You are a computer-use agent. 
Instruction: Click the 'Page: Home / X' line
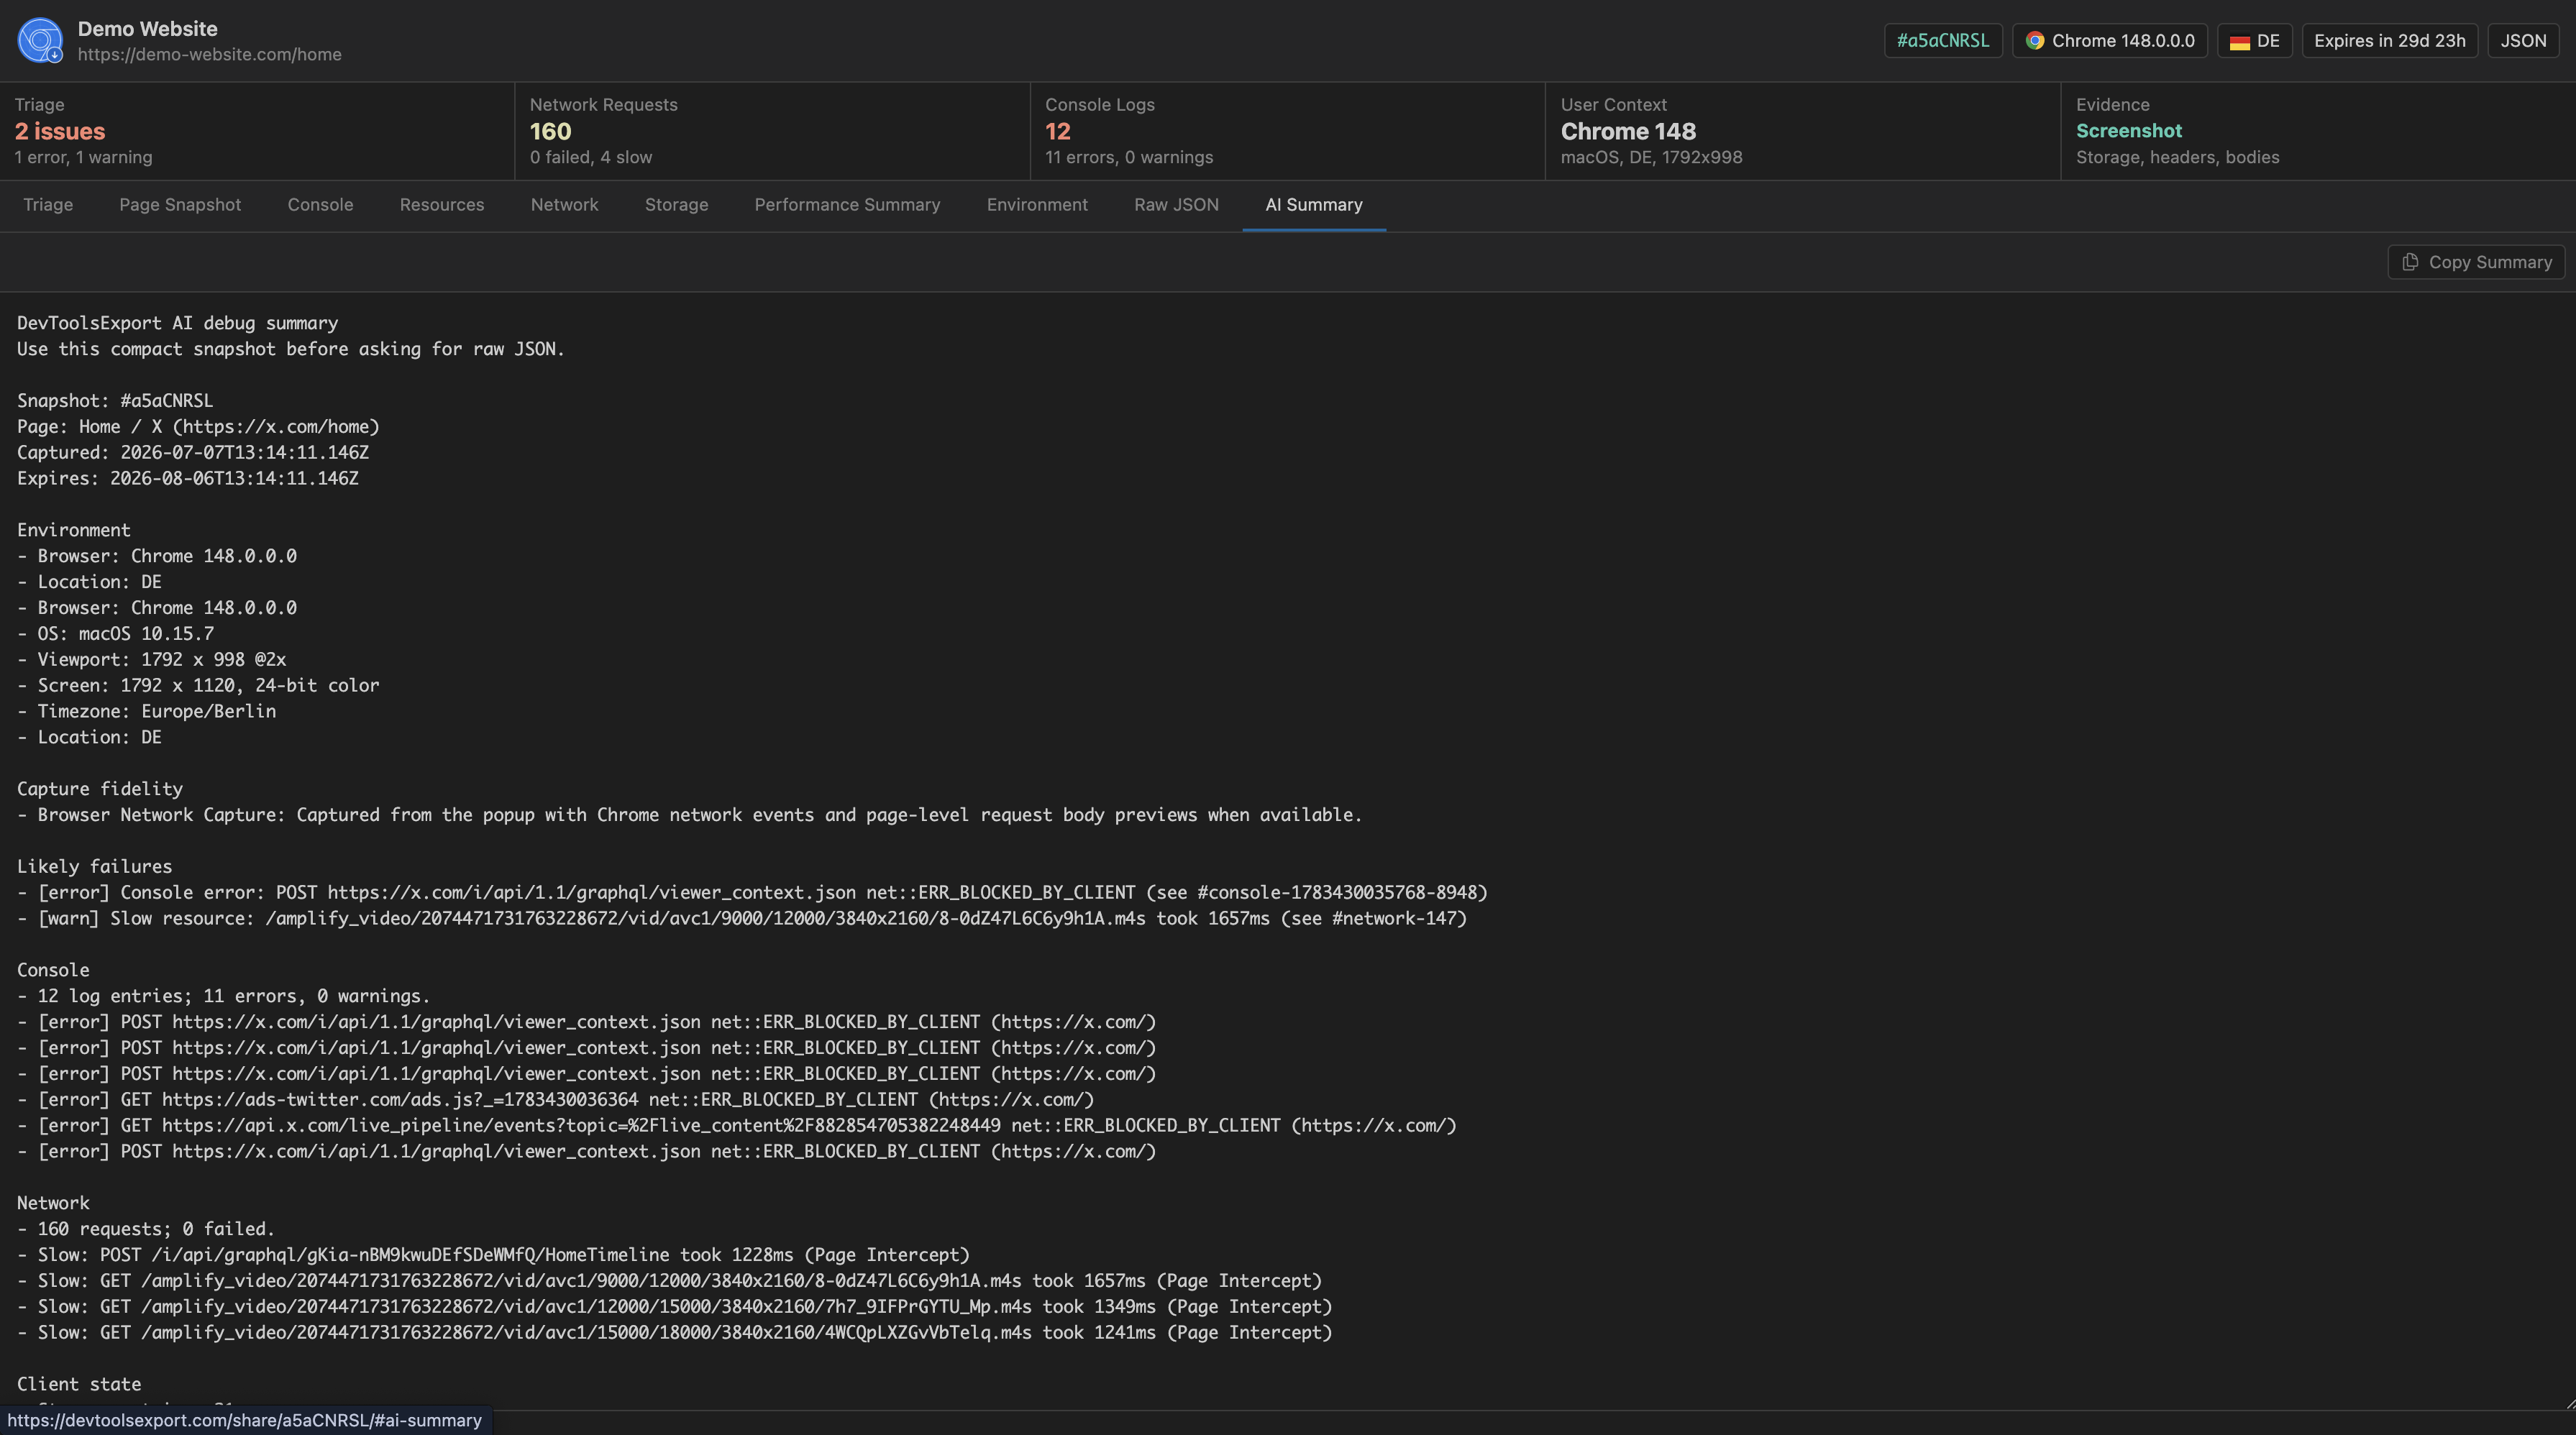pyautogui.click(x=198, y=427)
